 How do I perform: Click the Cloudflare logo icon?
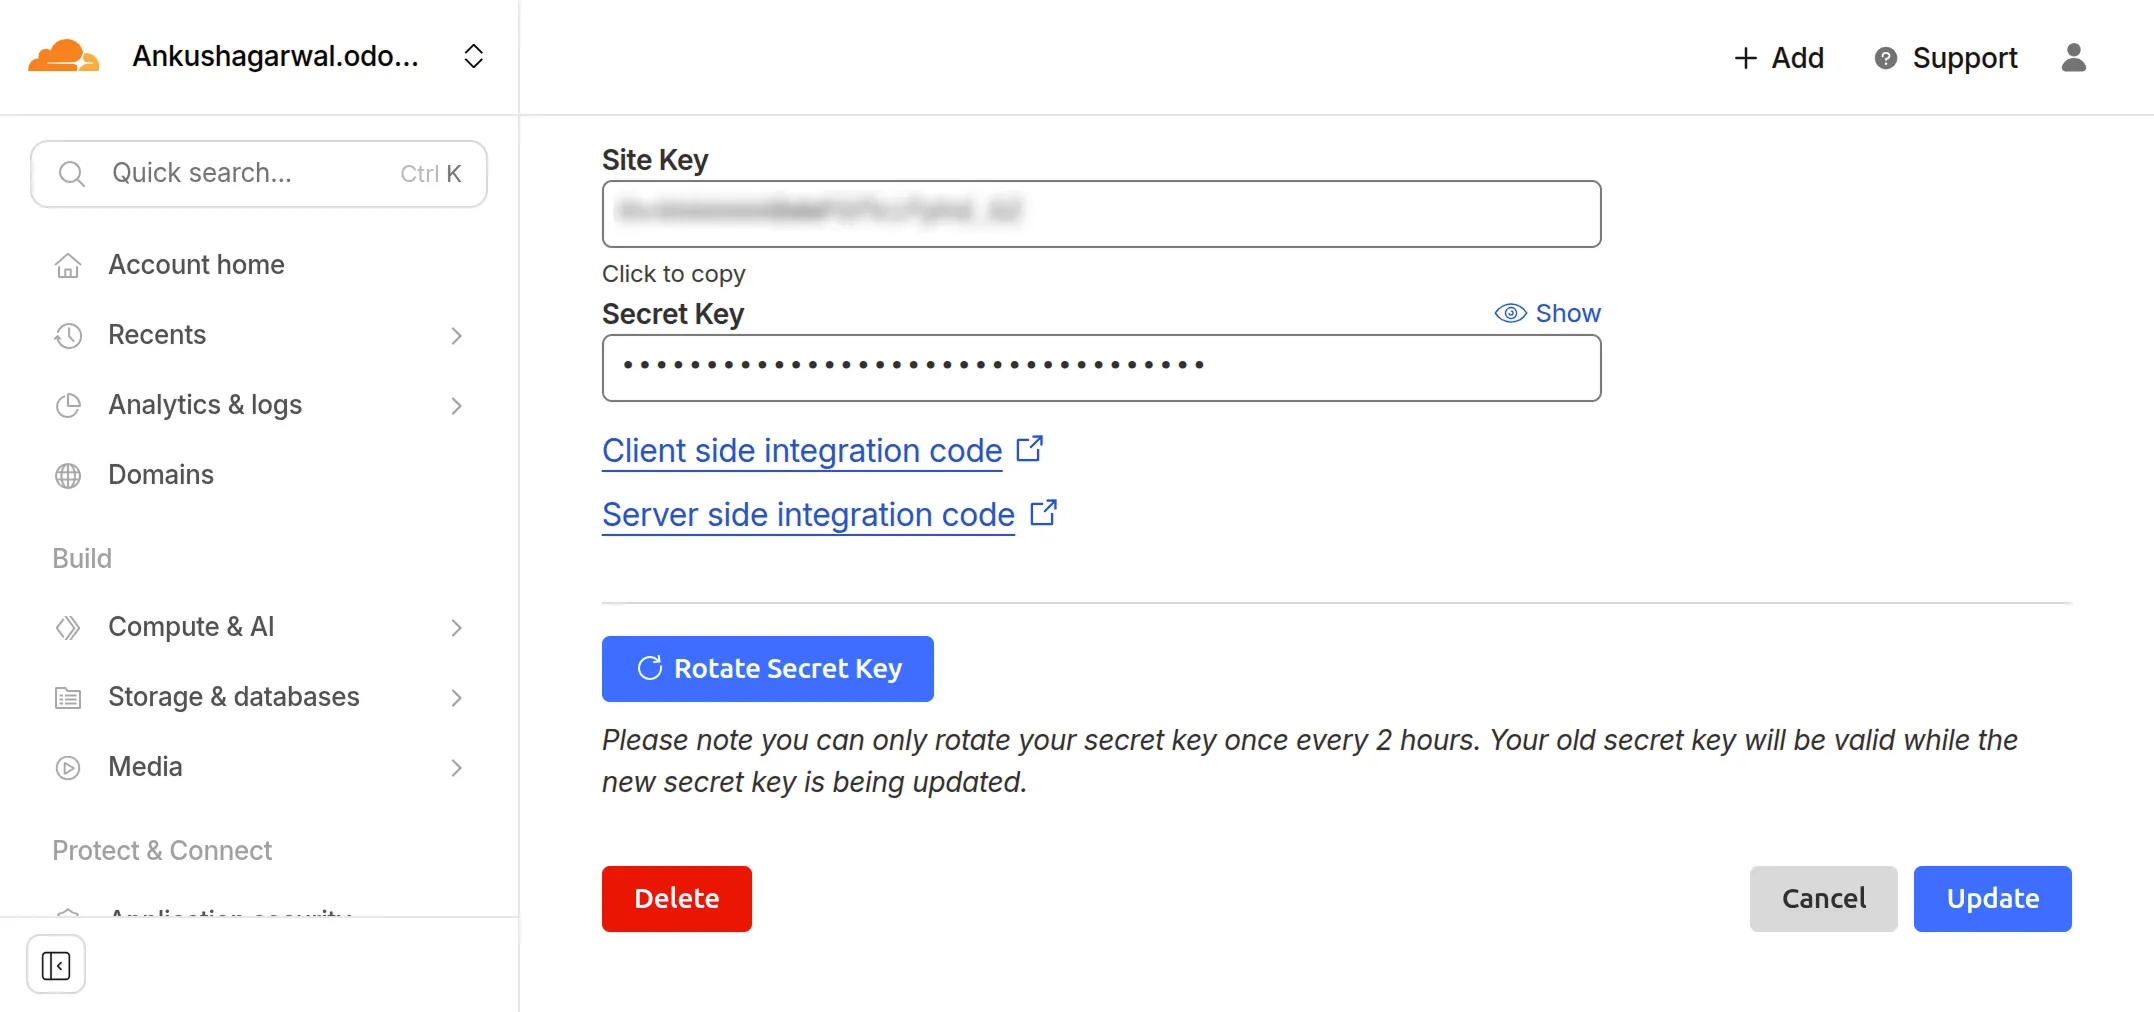click(64, 56)
